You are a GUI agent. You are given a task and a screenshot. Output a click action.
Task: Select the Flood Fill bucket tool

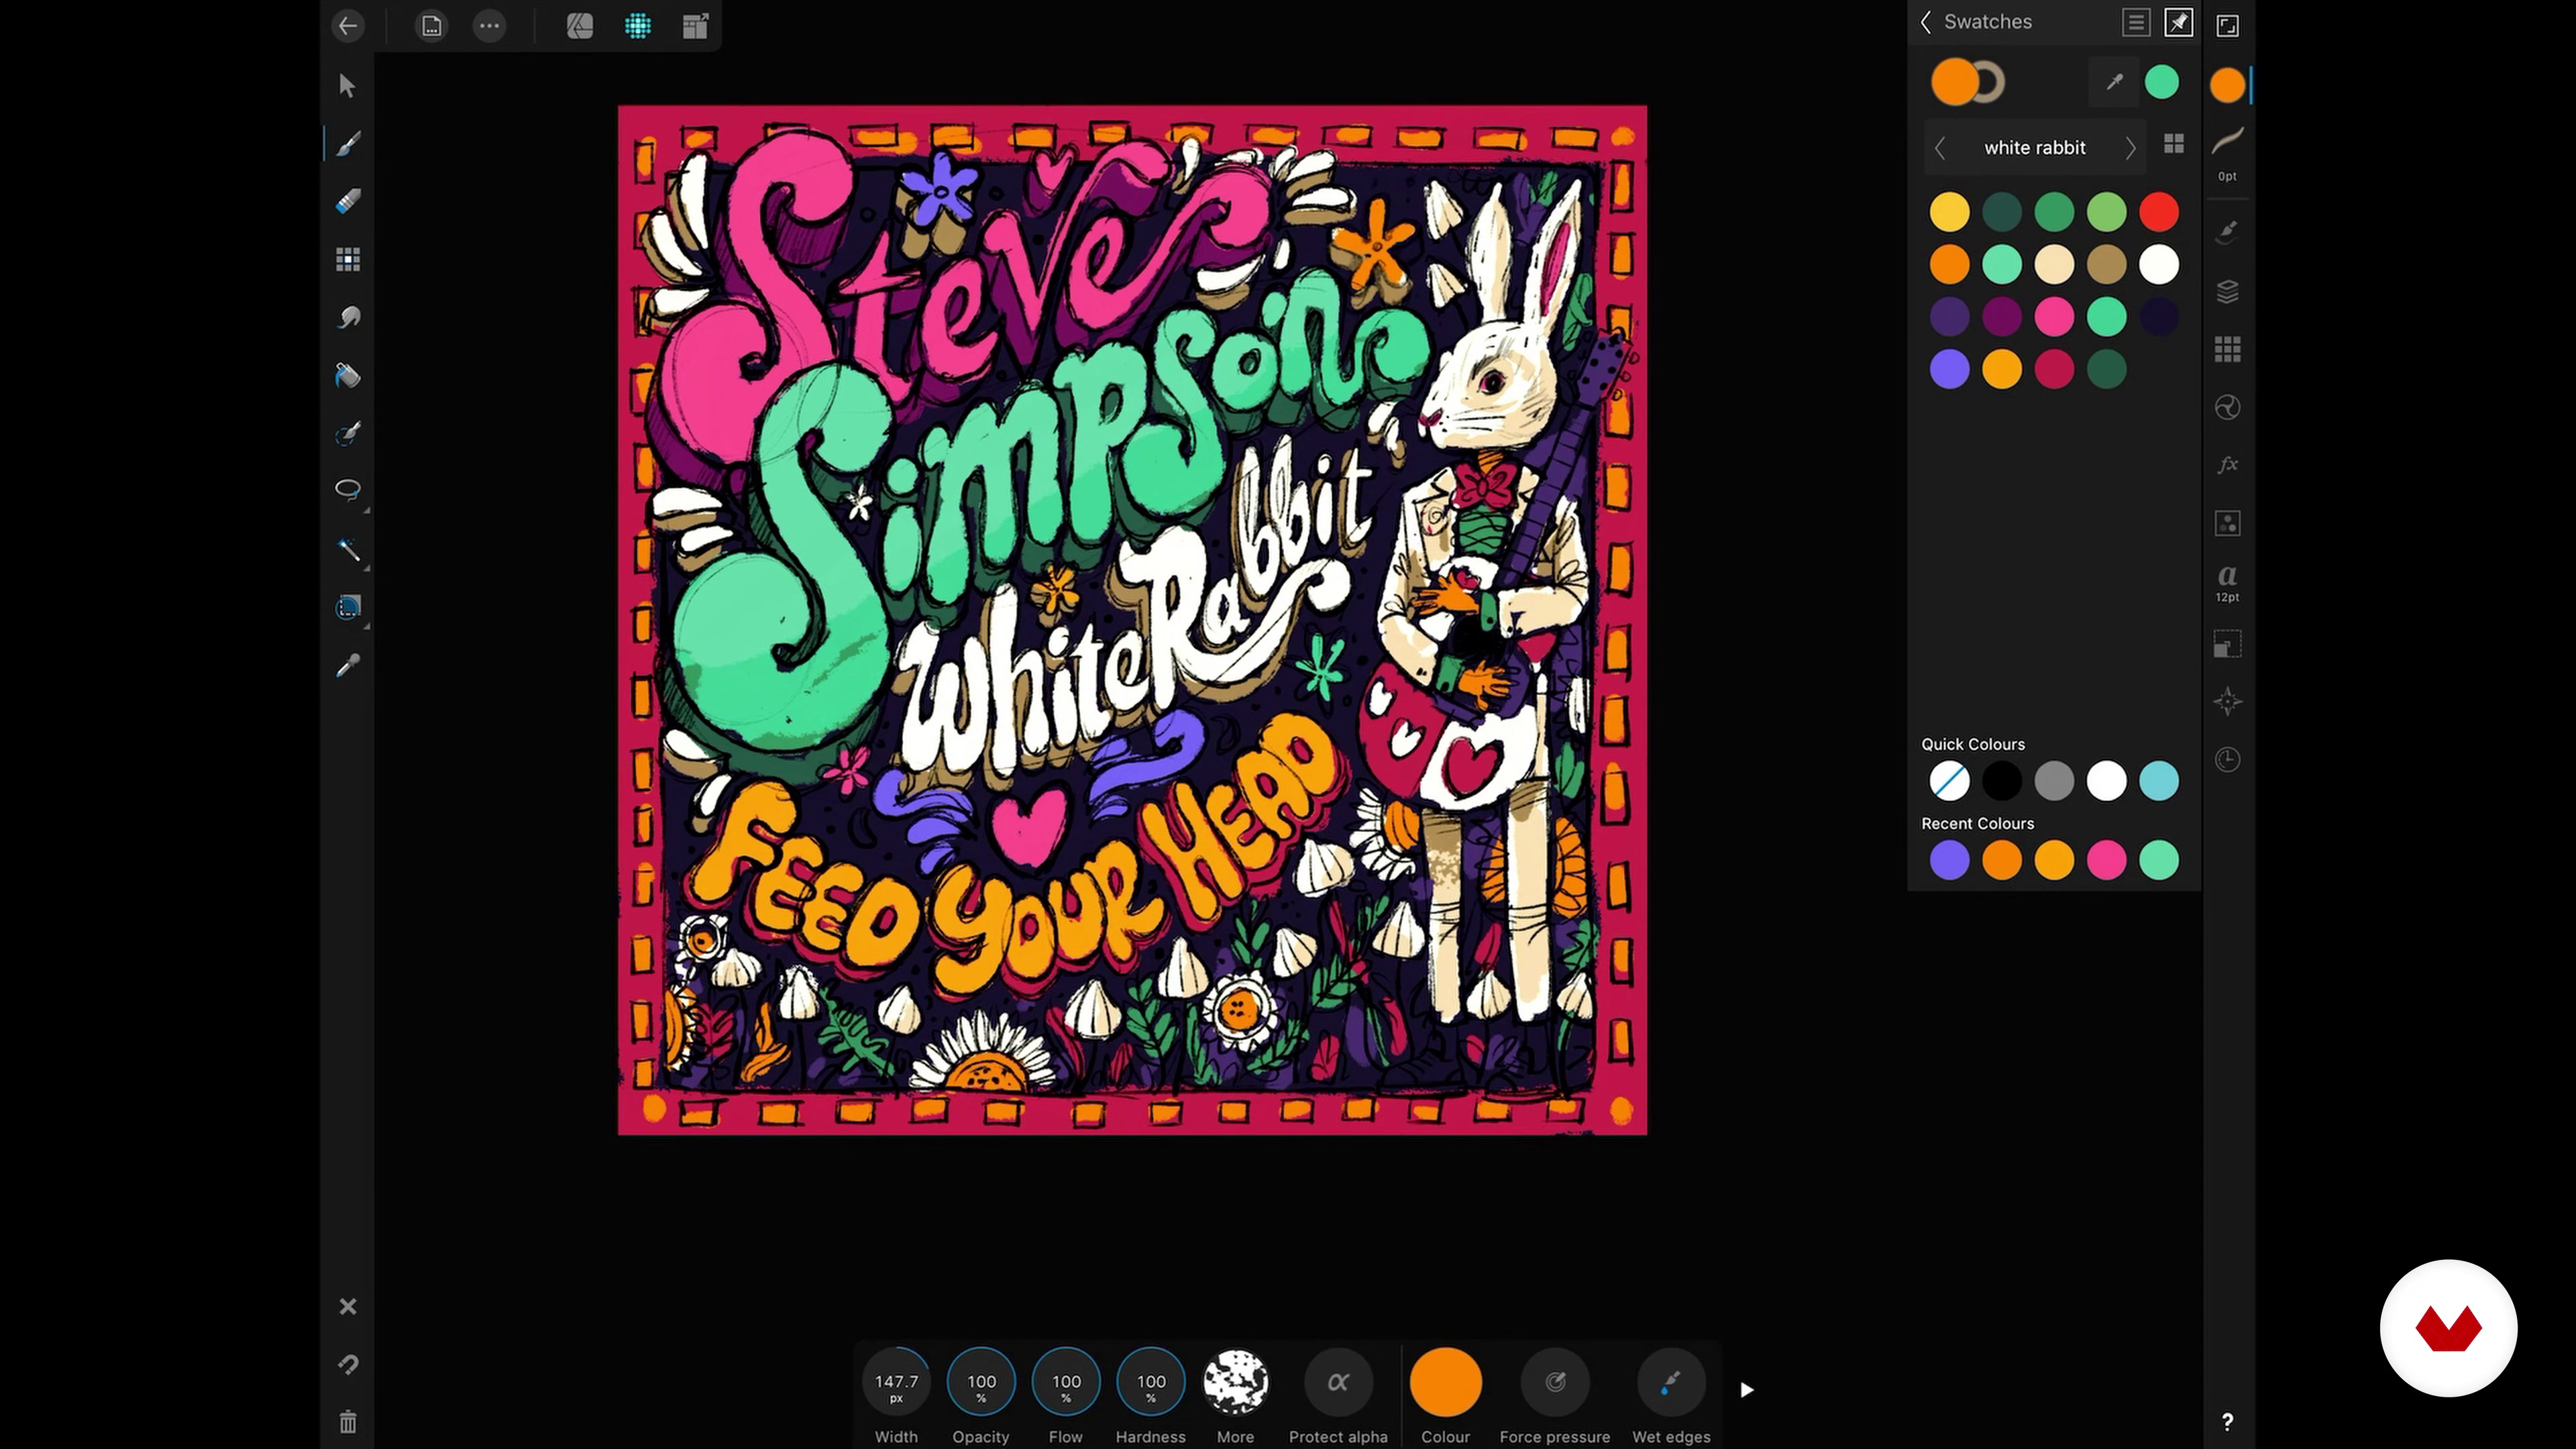coord(347,376)
